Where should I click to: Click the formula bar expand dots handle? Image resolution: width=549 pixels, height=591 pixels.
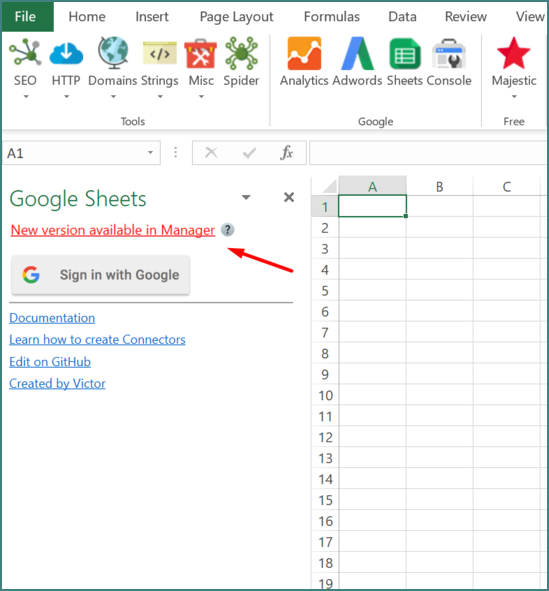coord(176,152)
